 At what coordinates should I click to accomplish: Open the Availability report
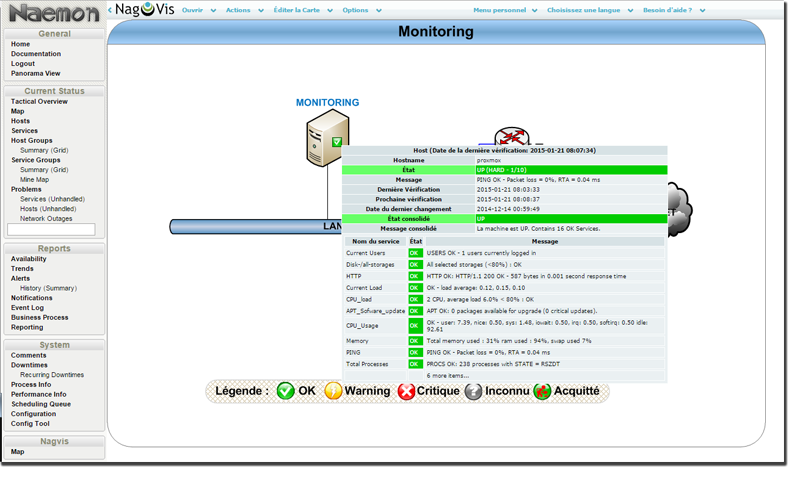[29, 259]
